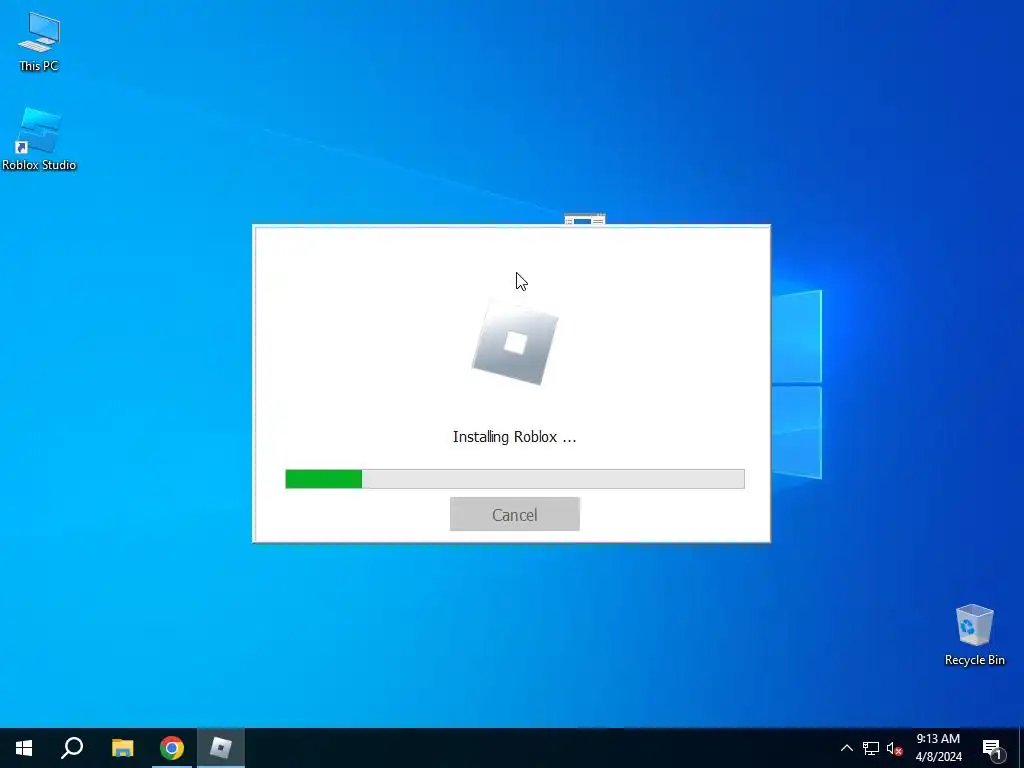Open the network status tray icon
Image resolution: width=1024 pixels, height=768 pixels.
pyautogui.click(x=871, y=748)
